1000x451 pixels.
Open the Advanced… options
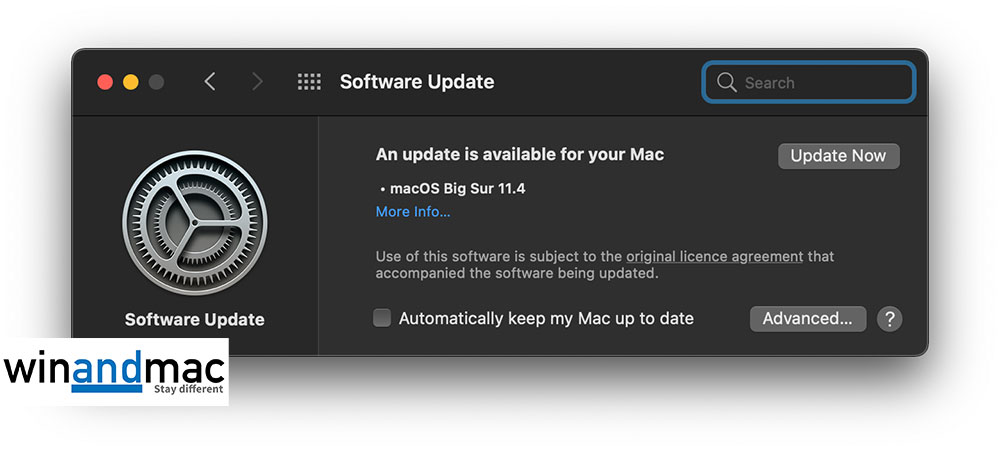click(x=807, y=319)
